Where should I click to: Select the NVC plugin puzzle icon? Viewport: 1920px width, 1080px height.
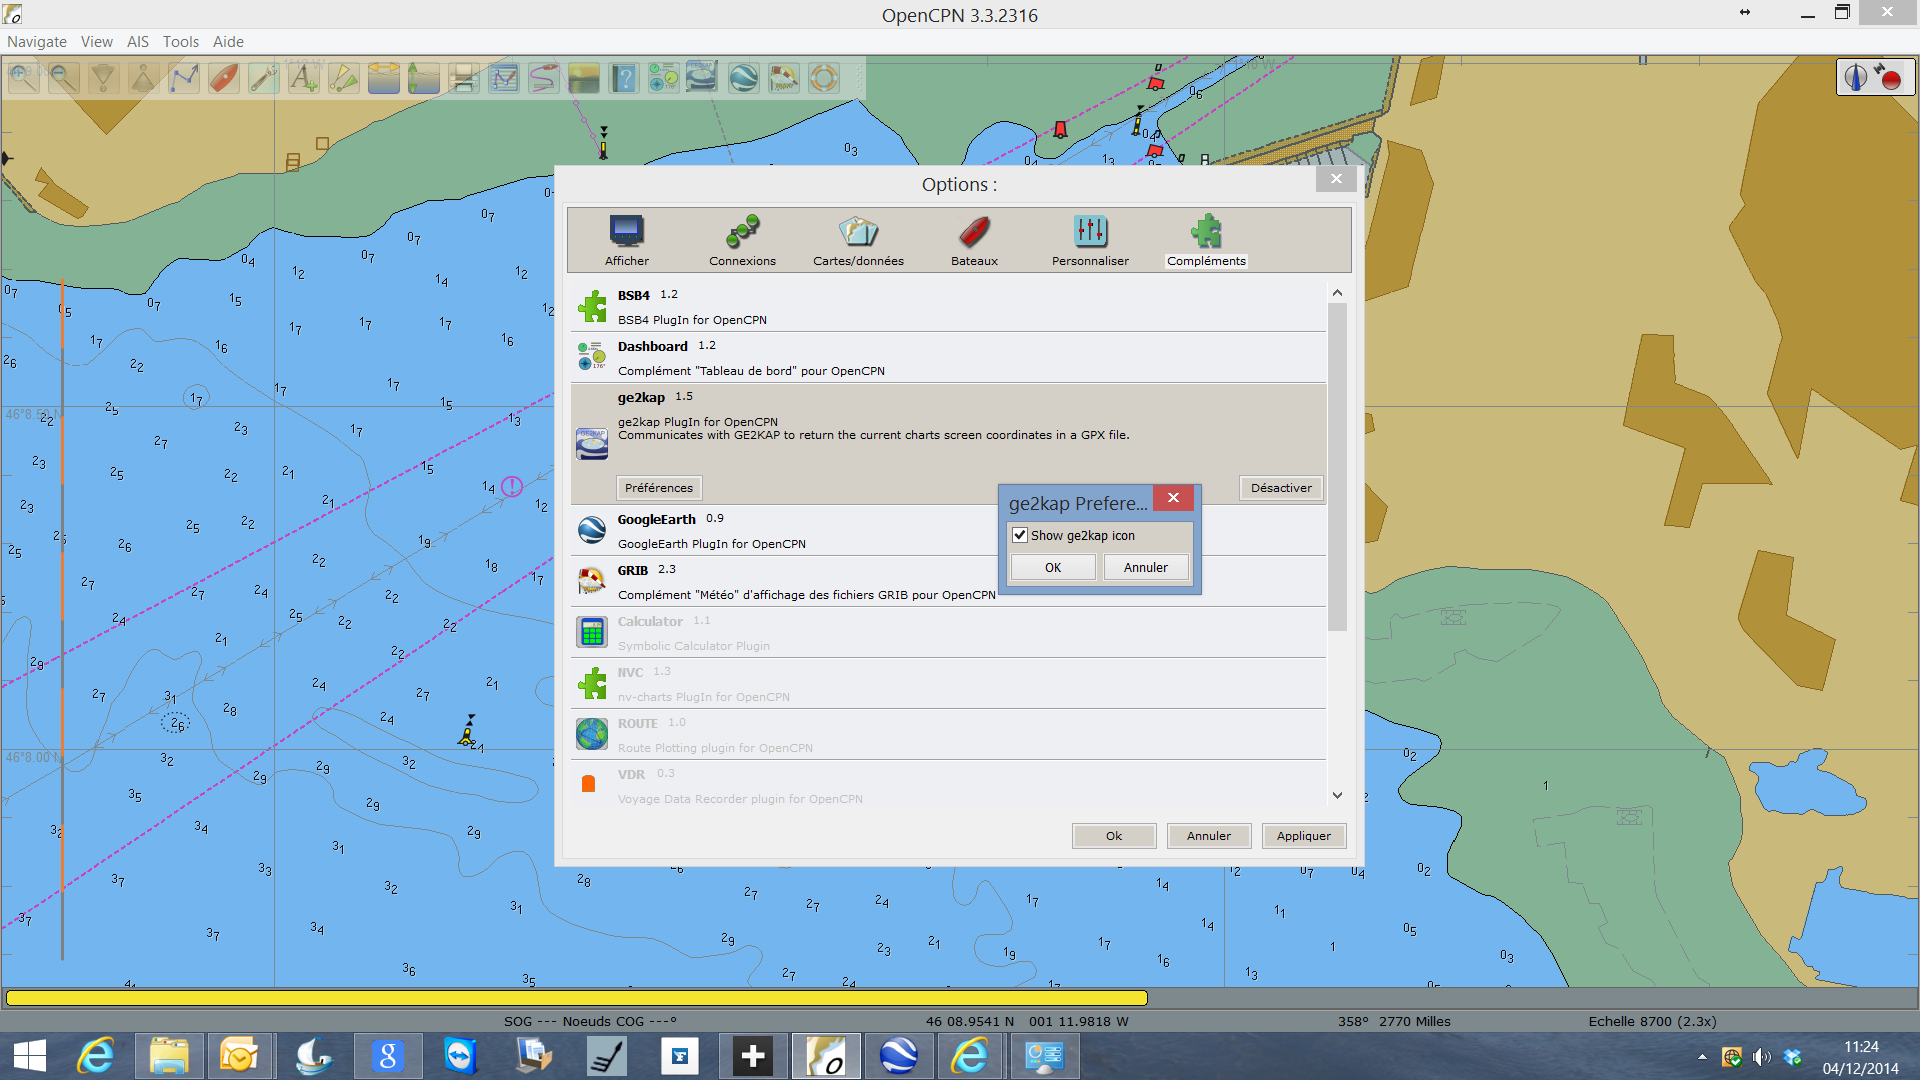tap(592, 683)
